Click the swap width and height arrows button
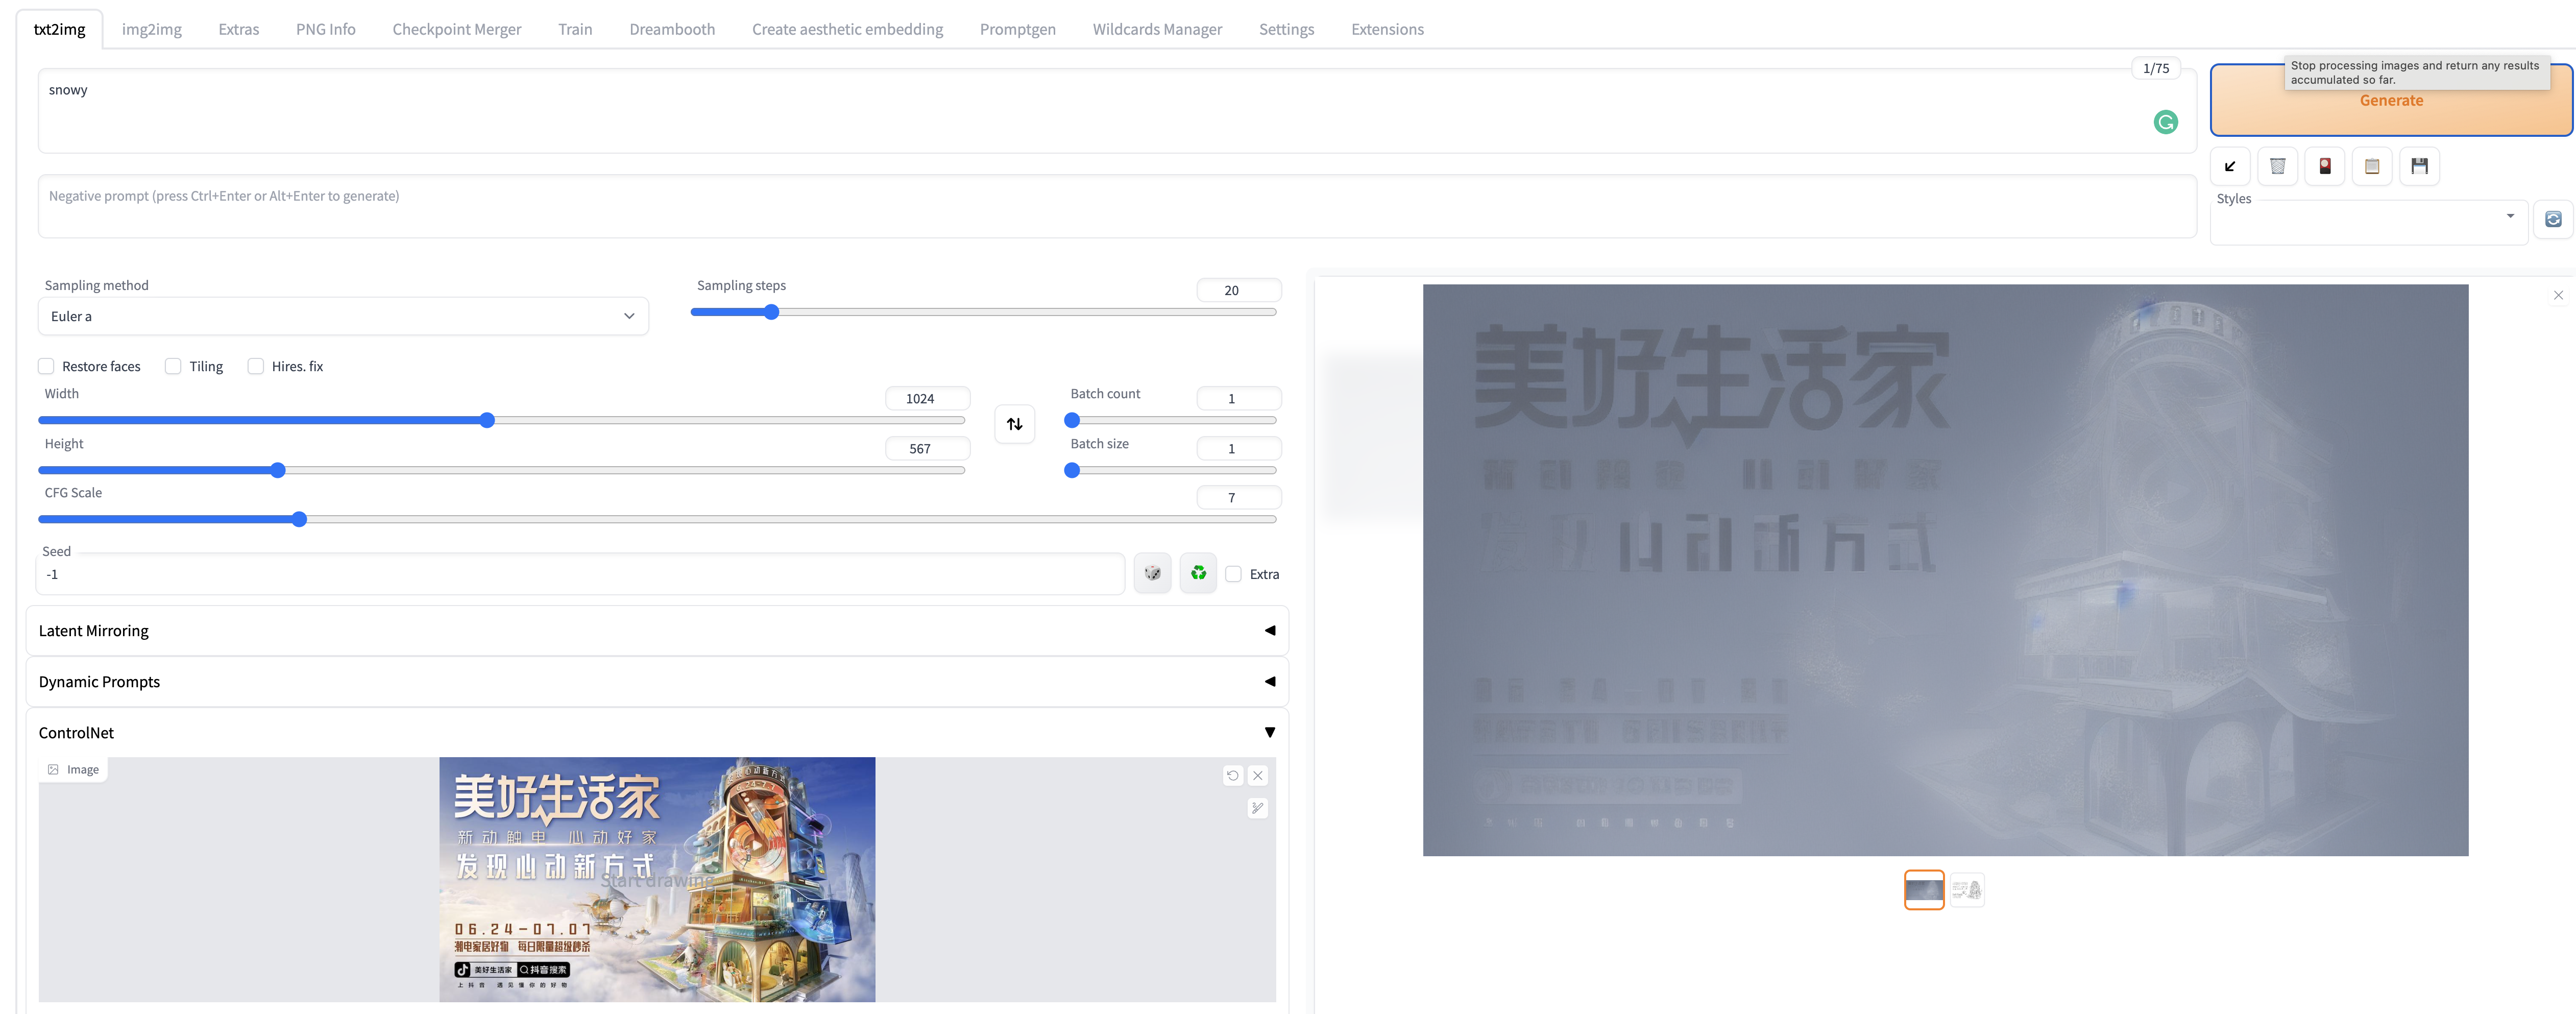The image size is (2576, 1014). (x=1014, y=424)
